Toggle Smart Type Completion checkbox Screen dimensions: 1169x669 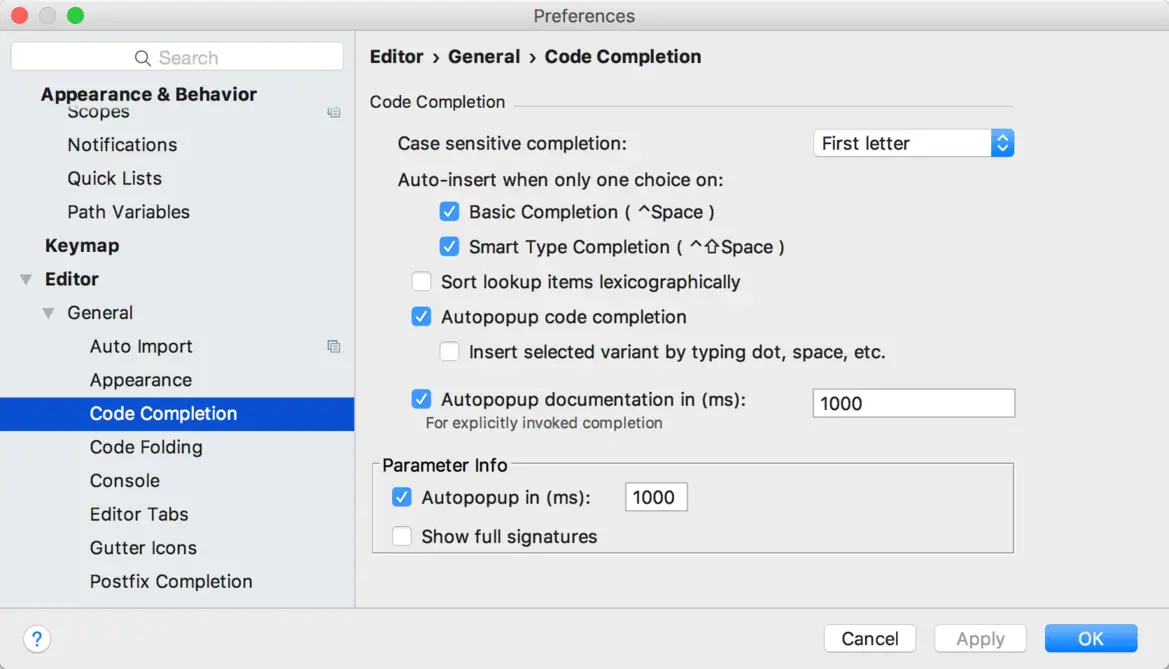pyautogui.click(x=449, y=247)
